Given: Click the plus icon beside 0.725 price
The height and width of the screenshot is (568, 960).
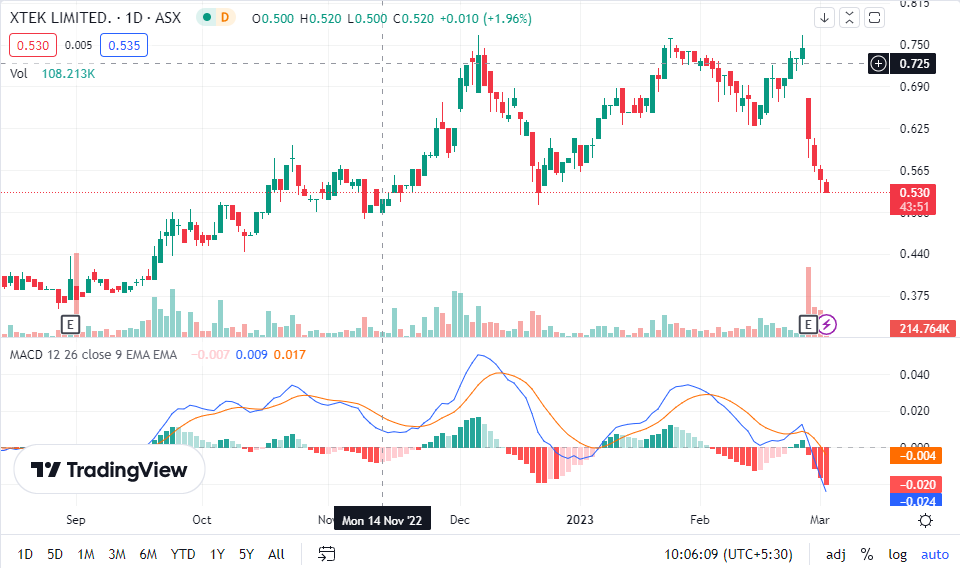Looking at the screenshot, I should tap(878, 64).
